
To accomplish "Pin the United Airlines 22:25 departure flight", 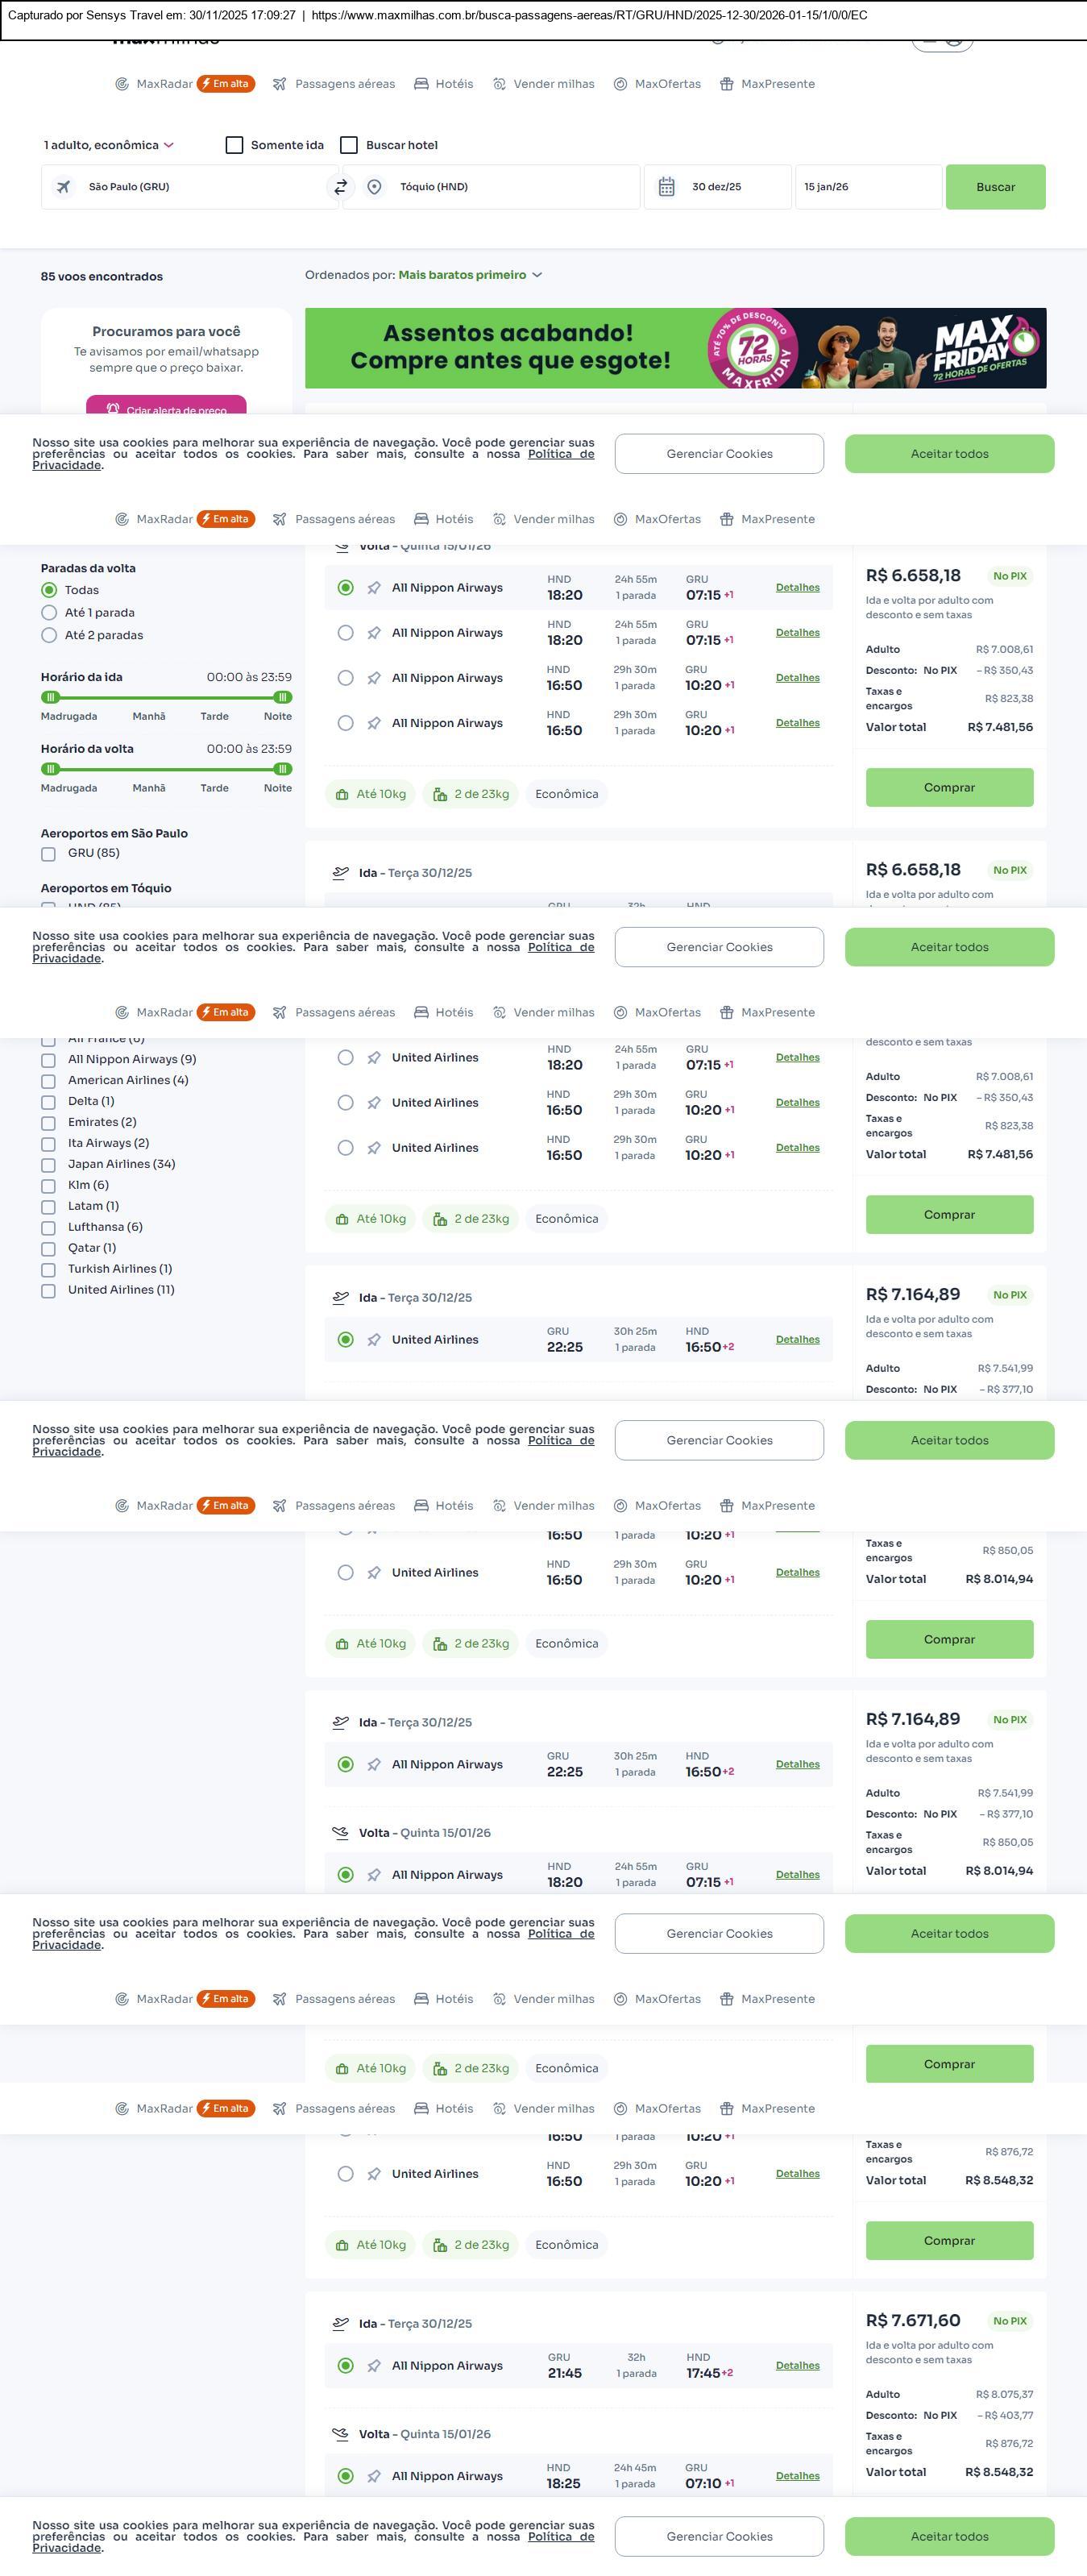I will pyautogui.click(x=374, y=1340).
